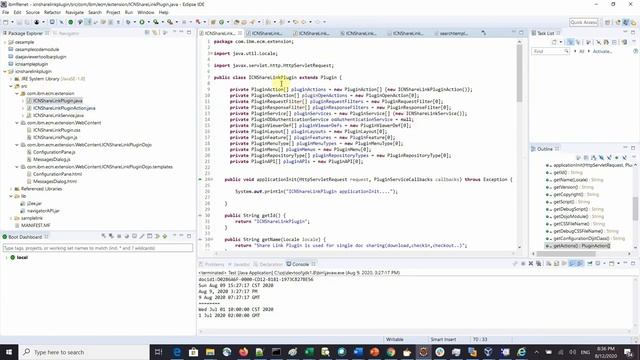Expand the local node in Boot Dashboard
Screen dimensions: 640x360
(6, 258)
